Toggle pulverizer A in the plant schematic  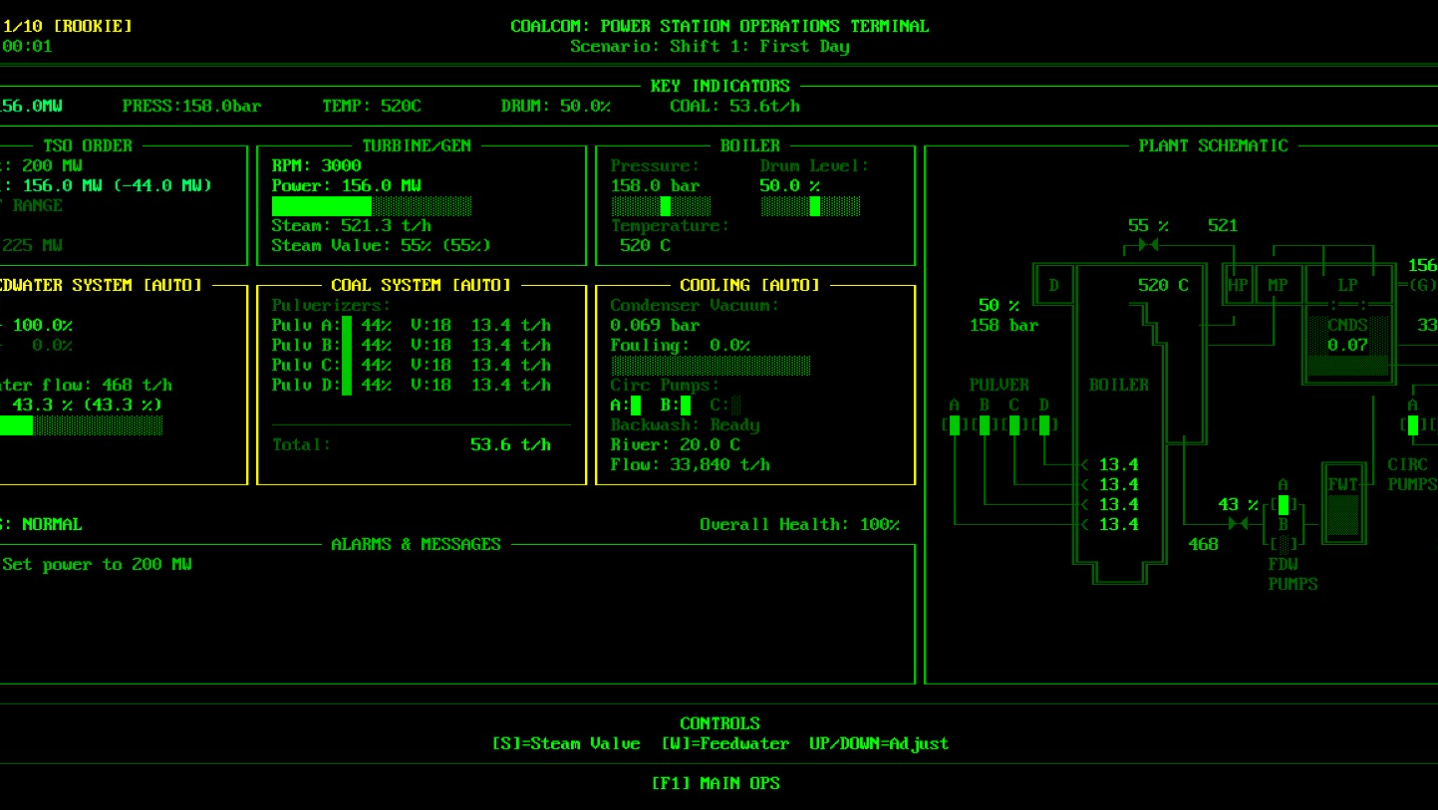pyautogui.click(x=954, y=425)
